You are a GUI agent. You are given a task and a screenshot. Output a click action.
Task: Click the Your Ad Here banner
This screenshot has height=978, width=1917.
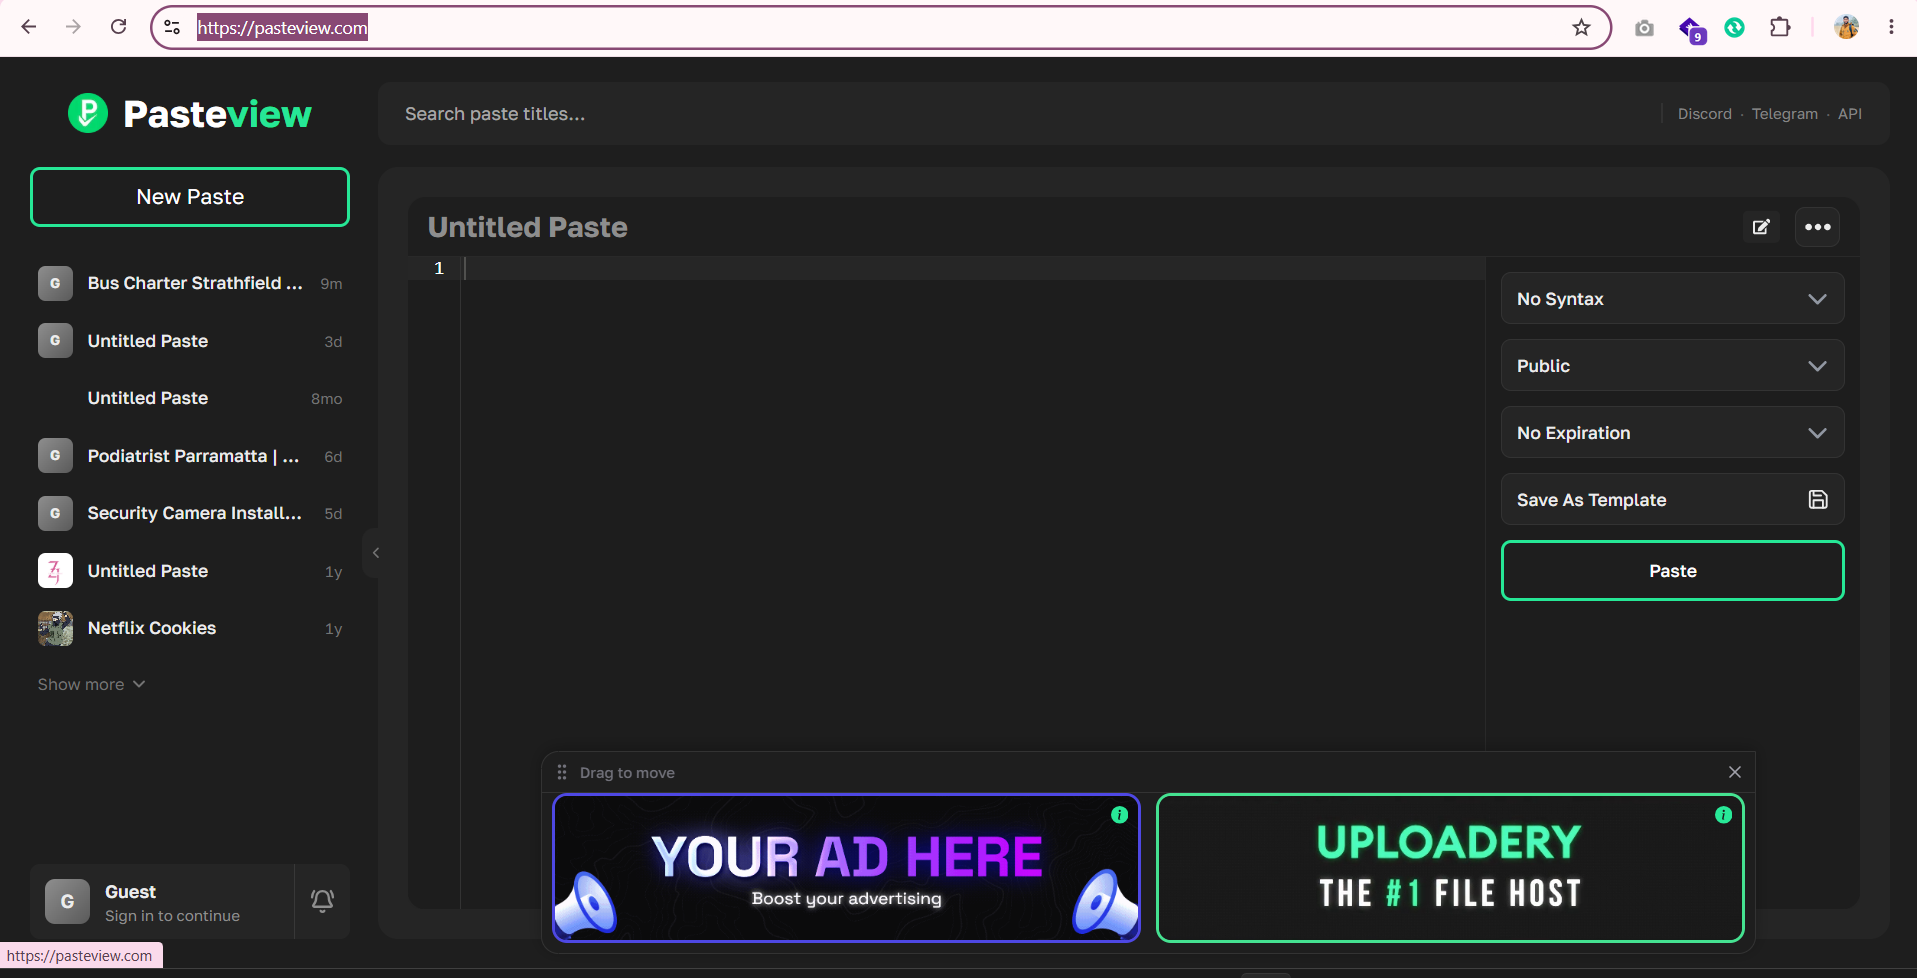846,868
